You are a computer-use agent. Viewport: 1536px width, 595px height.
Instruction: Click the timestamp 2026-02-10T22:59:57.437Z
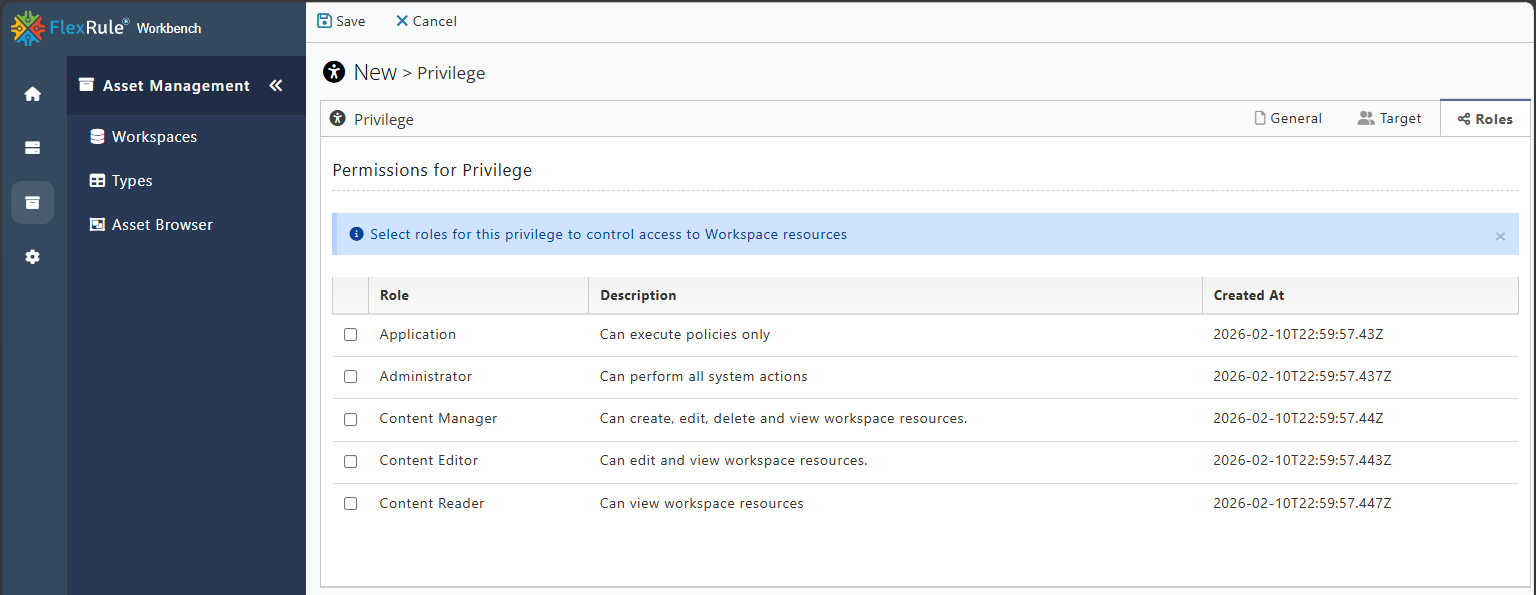[1302, 377]
